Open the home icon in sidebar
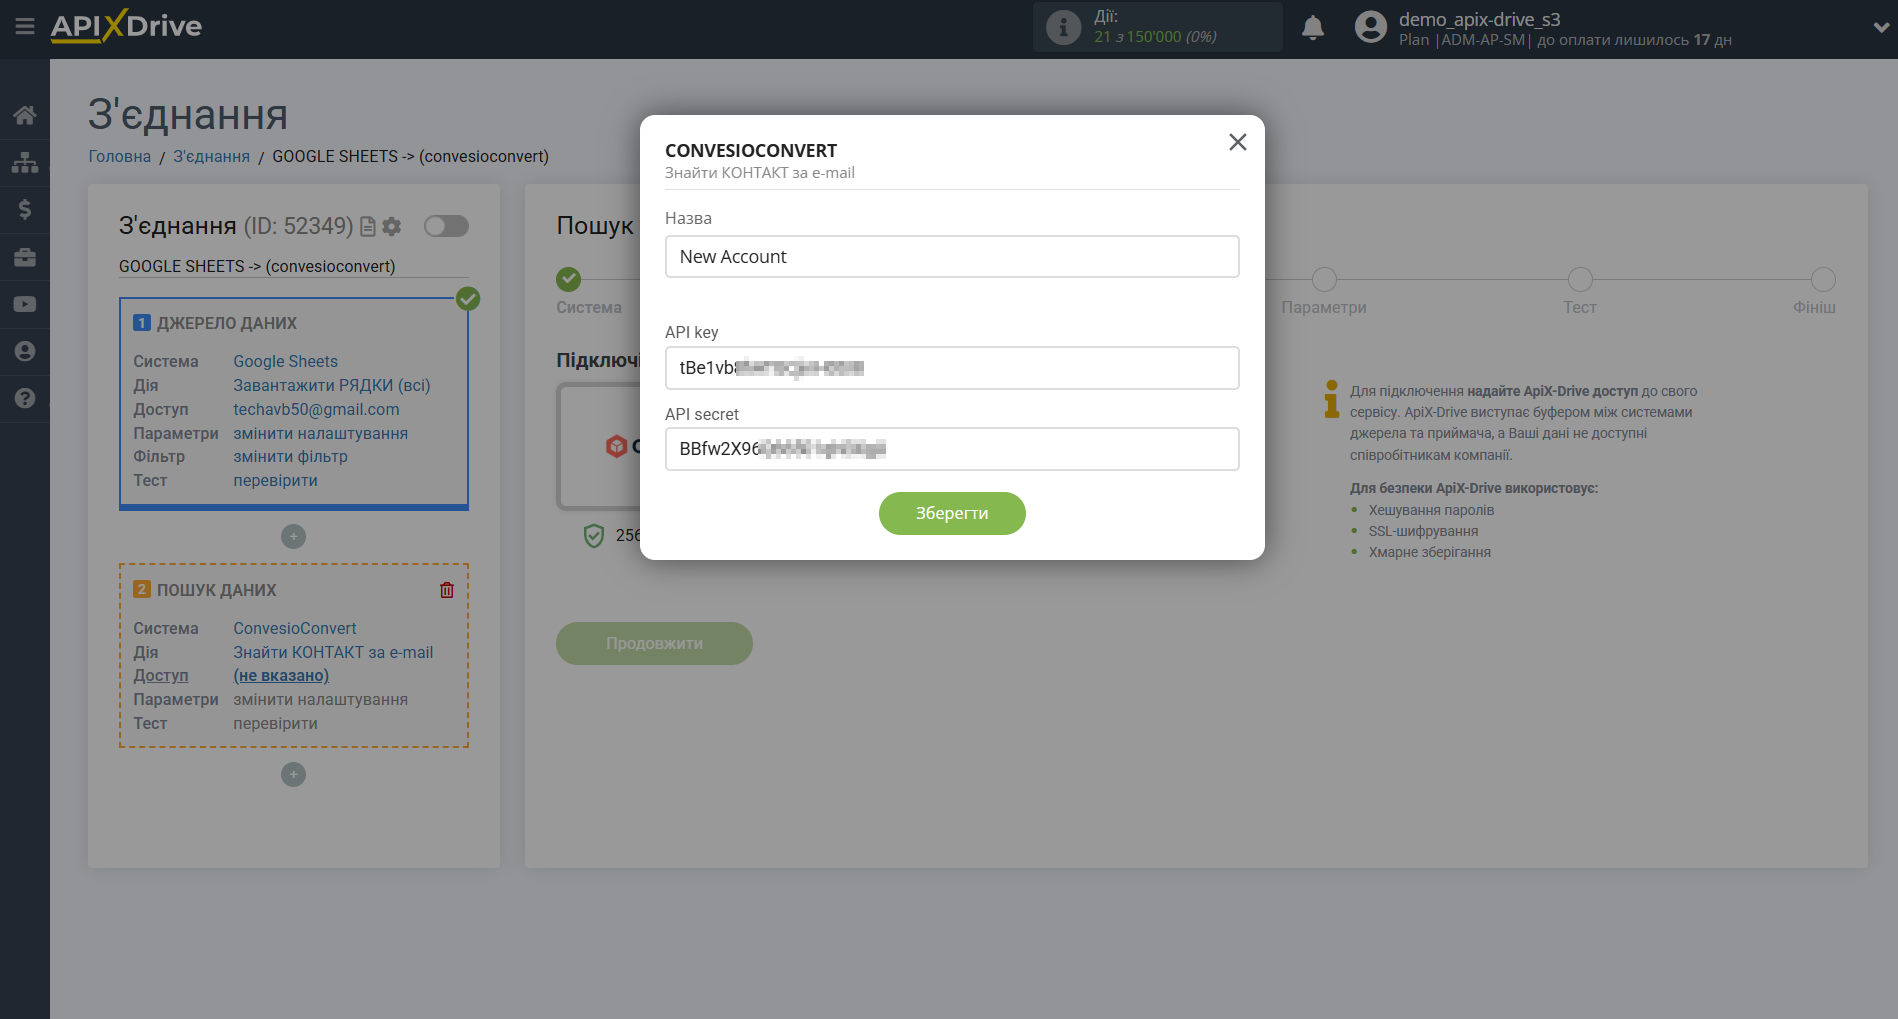 (25, 115)
